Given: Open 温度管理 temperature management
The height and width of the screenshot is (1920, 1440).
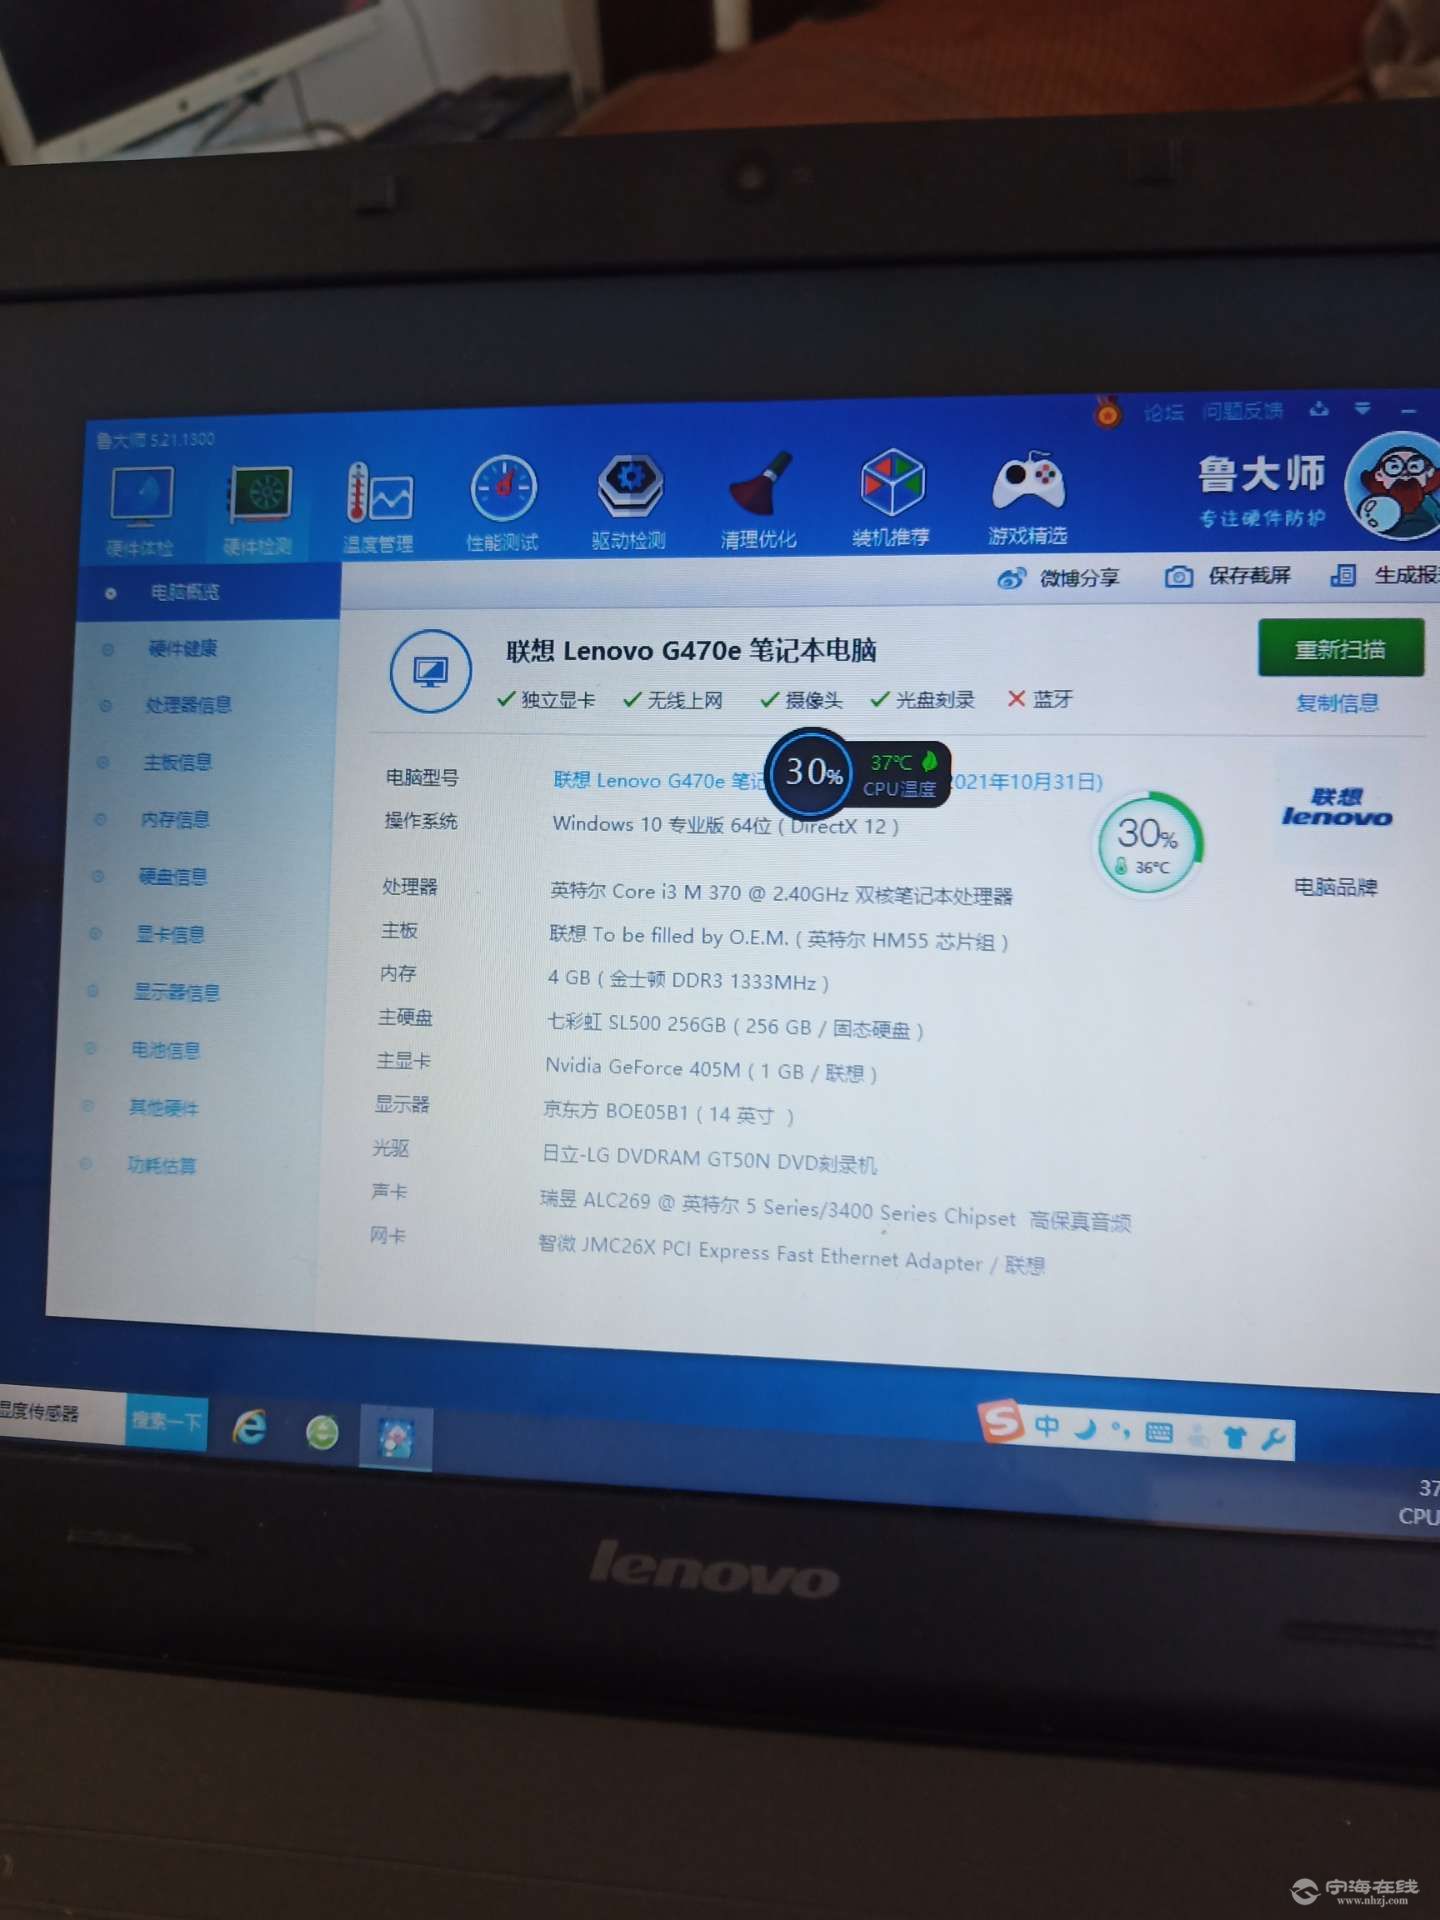Looking at the screenshot, I should click(378, 507).
